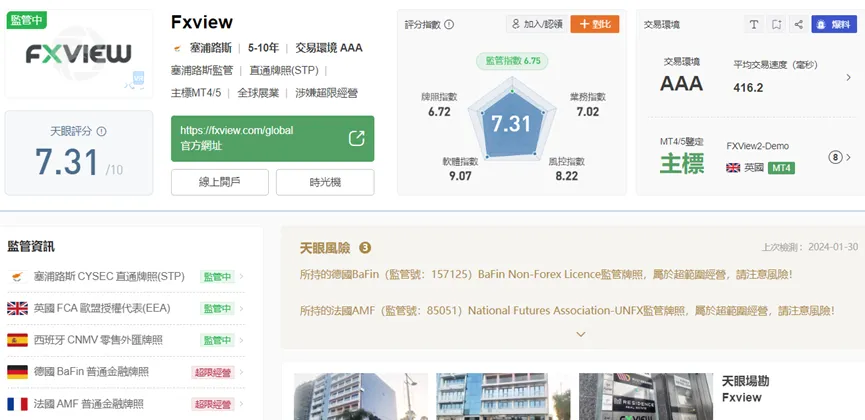Click the share icon in 交易環境 panel

coord(798,24)
